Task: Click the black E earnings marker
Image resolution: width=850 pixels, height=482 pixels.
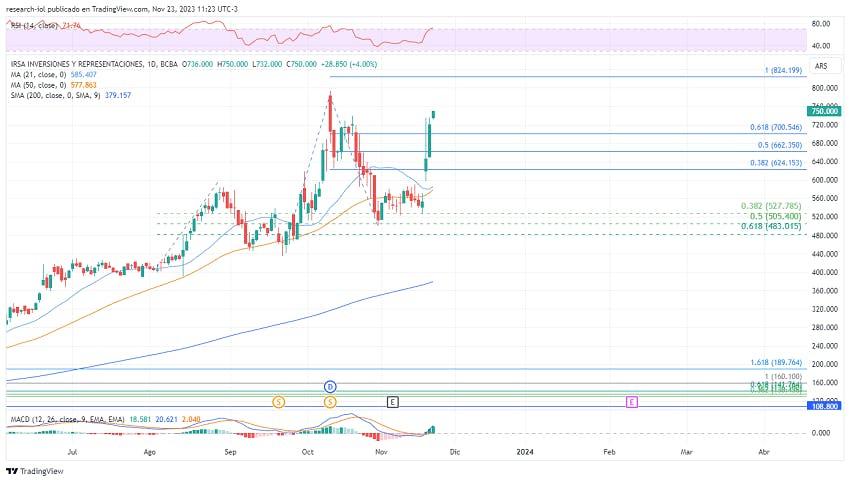Action: [393, 402]
